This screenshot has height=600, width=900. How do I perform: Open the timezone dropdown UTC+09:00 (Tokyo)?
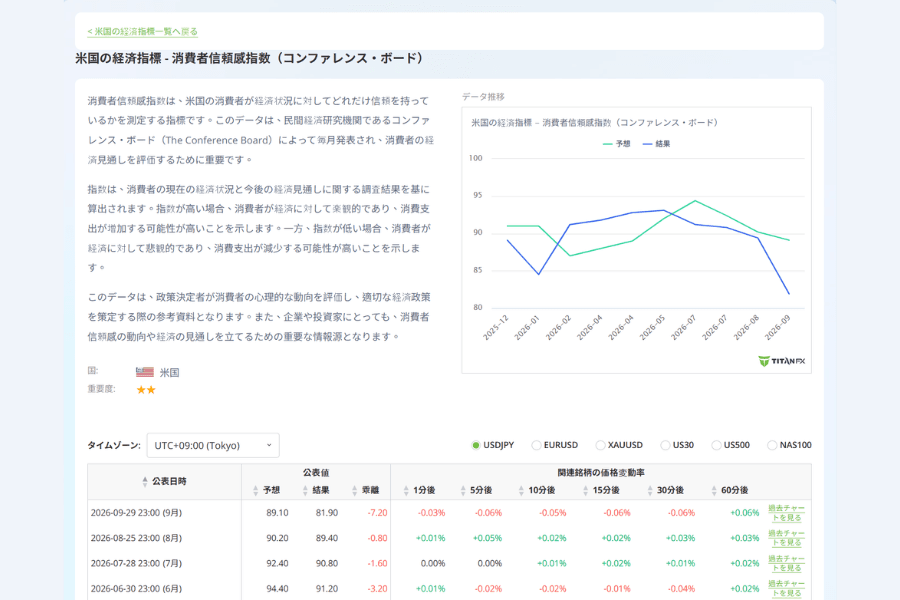click(x=213, y=446)
